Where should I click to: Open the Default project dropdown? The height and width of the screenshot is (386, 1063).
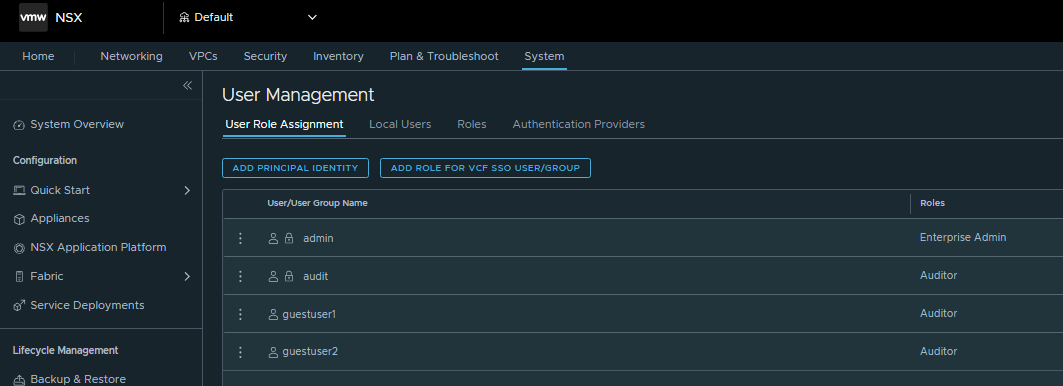click(248, 18)
